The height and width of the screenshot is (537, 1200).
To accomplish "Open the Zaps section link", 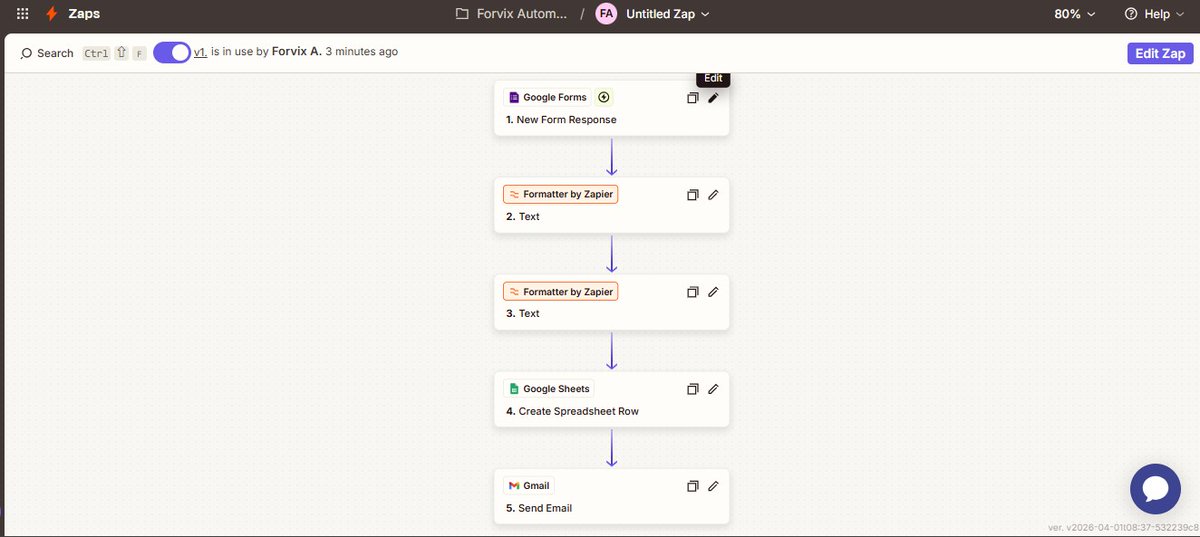I will pos(83,14).
